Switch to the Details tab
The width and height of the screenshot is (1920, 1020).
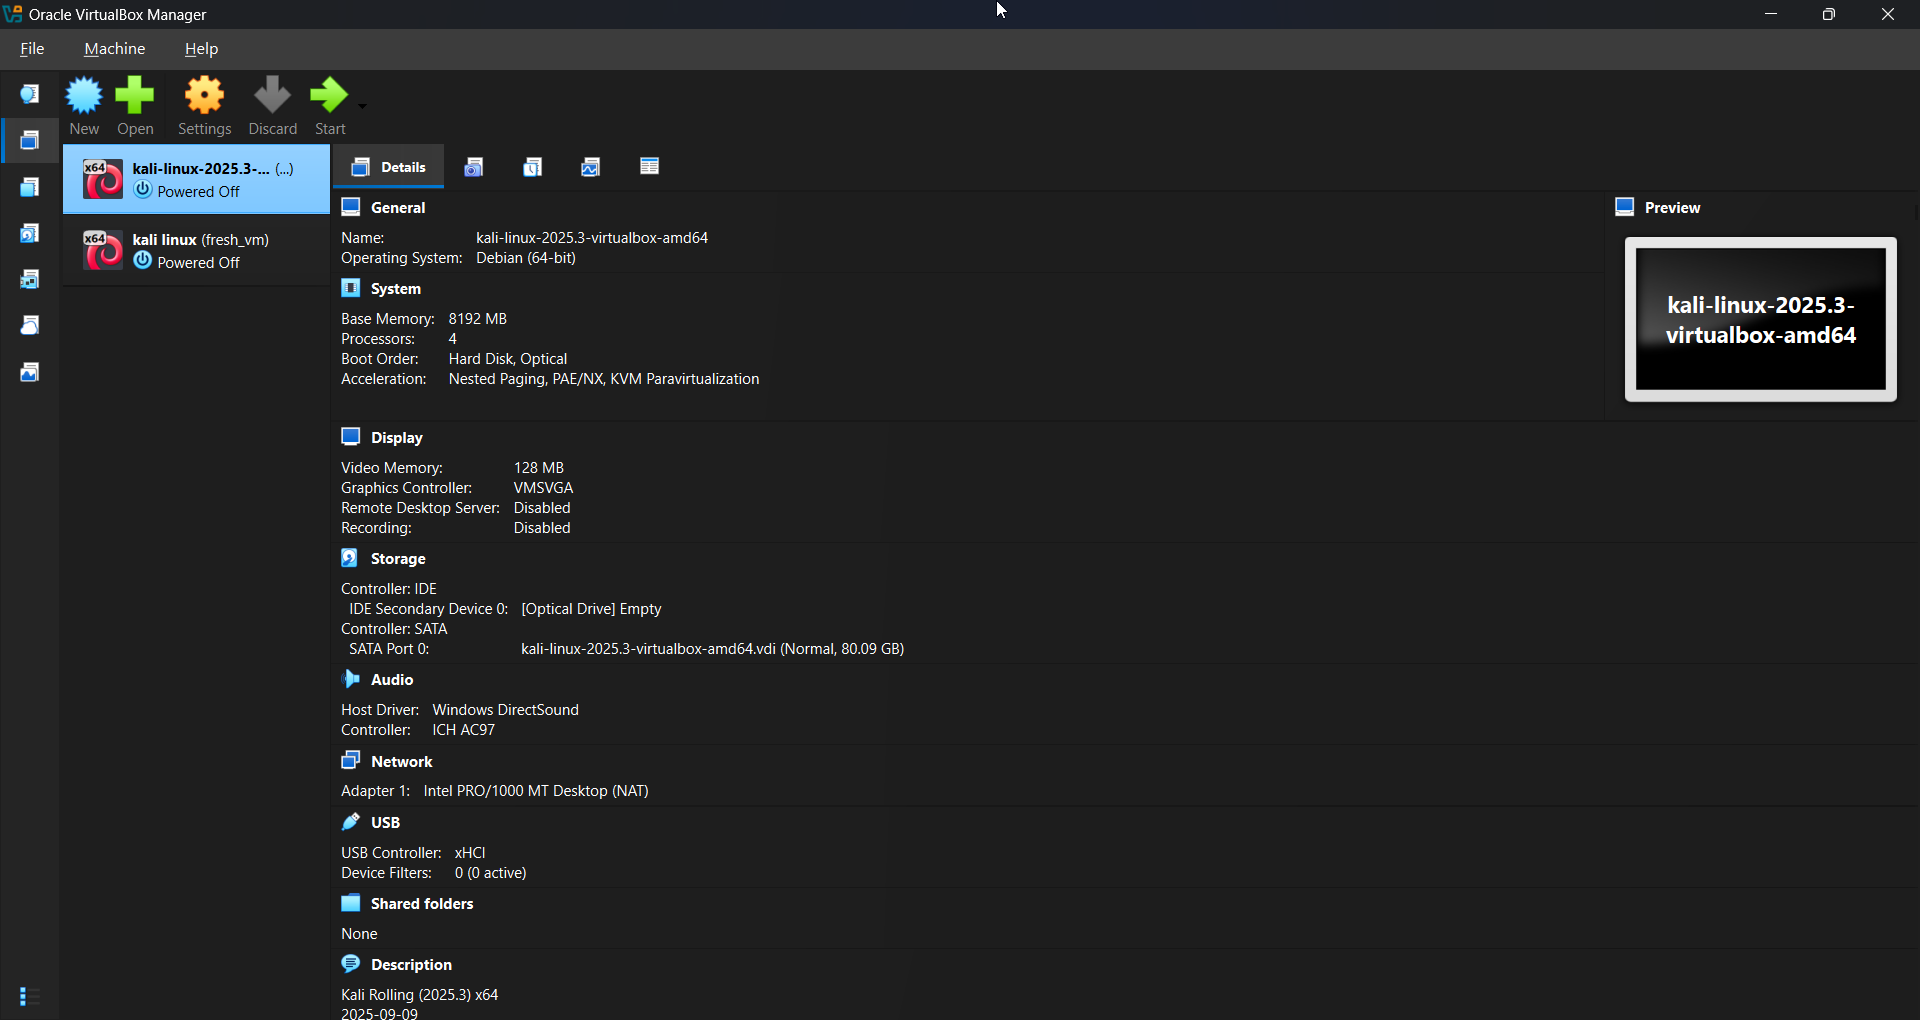pyautogui.click(x=389, y=167)
